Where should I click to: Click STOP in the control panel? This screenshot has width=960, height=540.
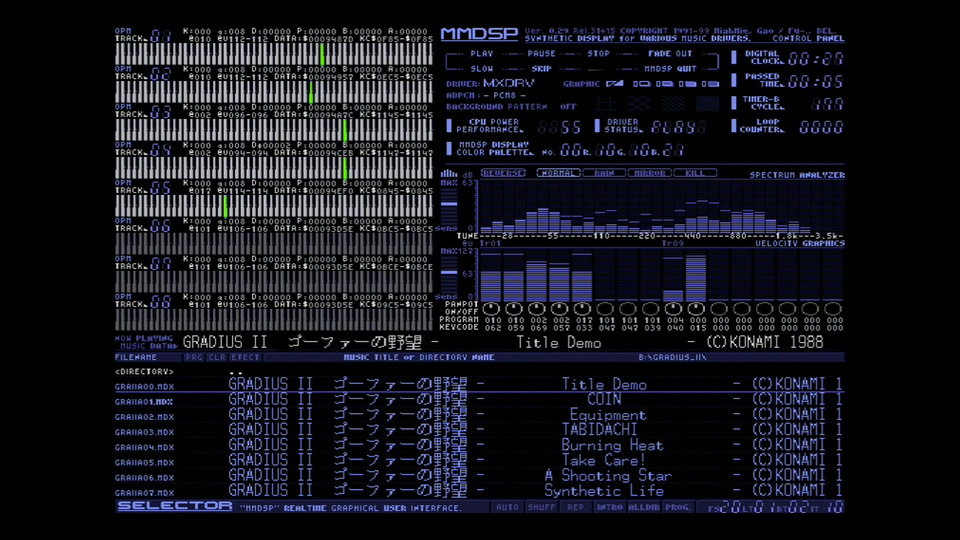click(x=599, y=54)
